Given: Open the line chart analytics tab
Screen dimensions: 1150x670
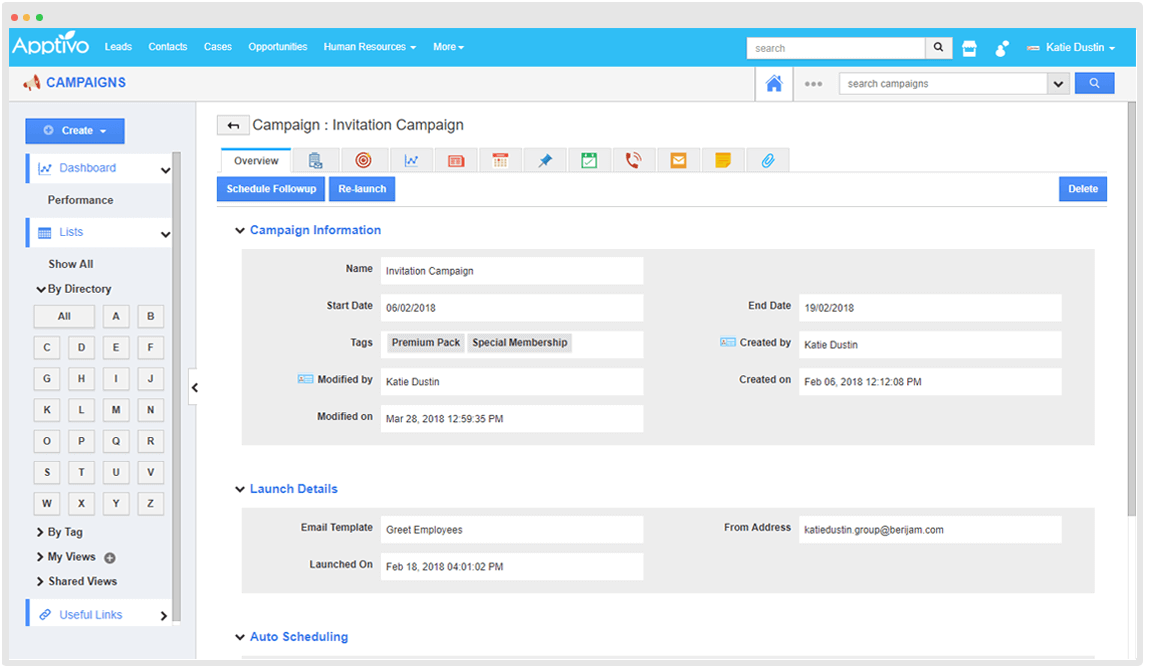Looking at the screenshot, I should click(411, 160).
